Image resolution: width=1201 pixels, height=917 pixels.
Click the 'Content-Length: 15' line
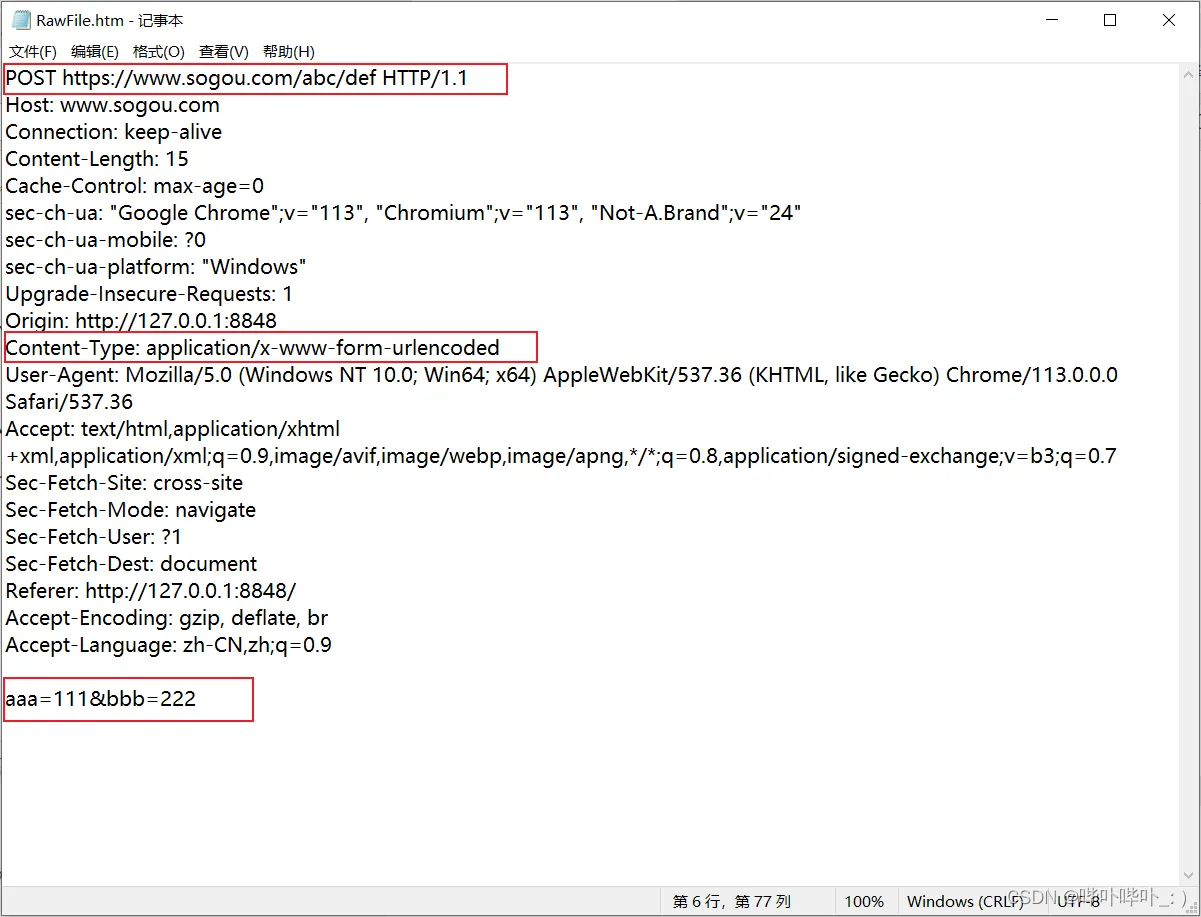pos(97,159)
